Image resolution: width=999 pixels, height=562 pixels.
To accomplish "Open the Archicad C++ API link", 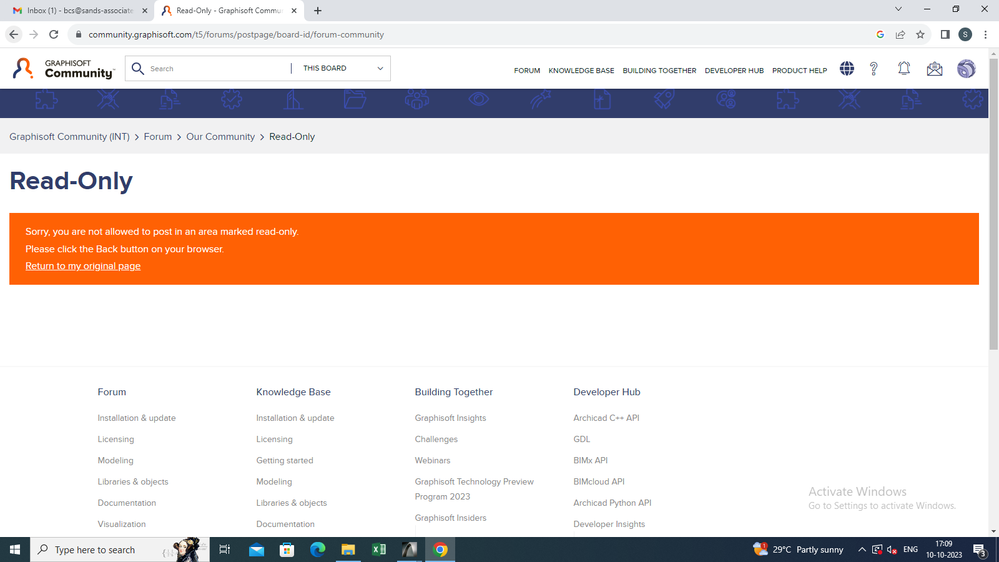I will [x=606, y=418].
